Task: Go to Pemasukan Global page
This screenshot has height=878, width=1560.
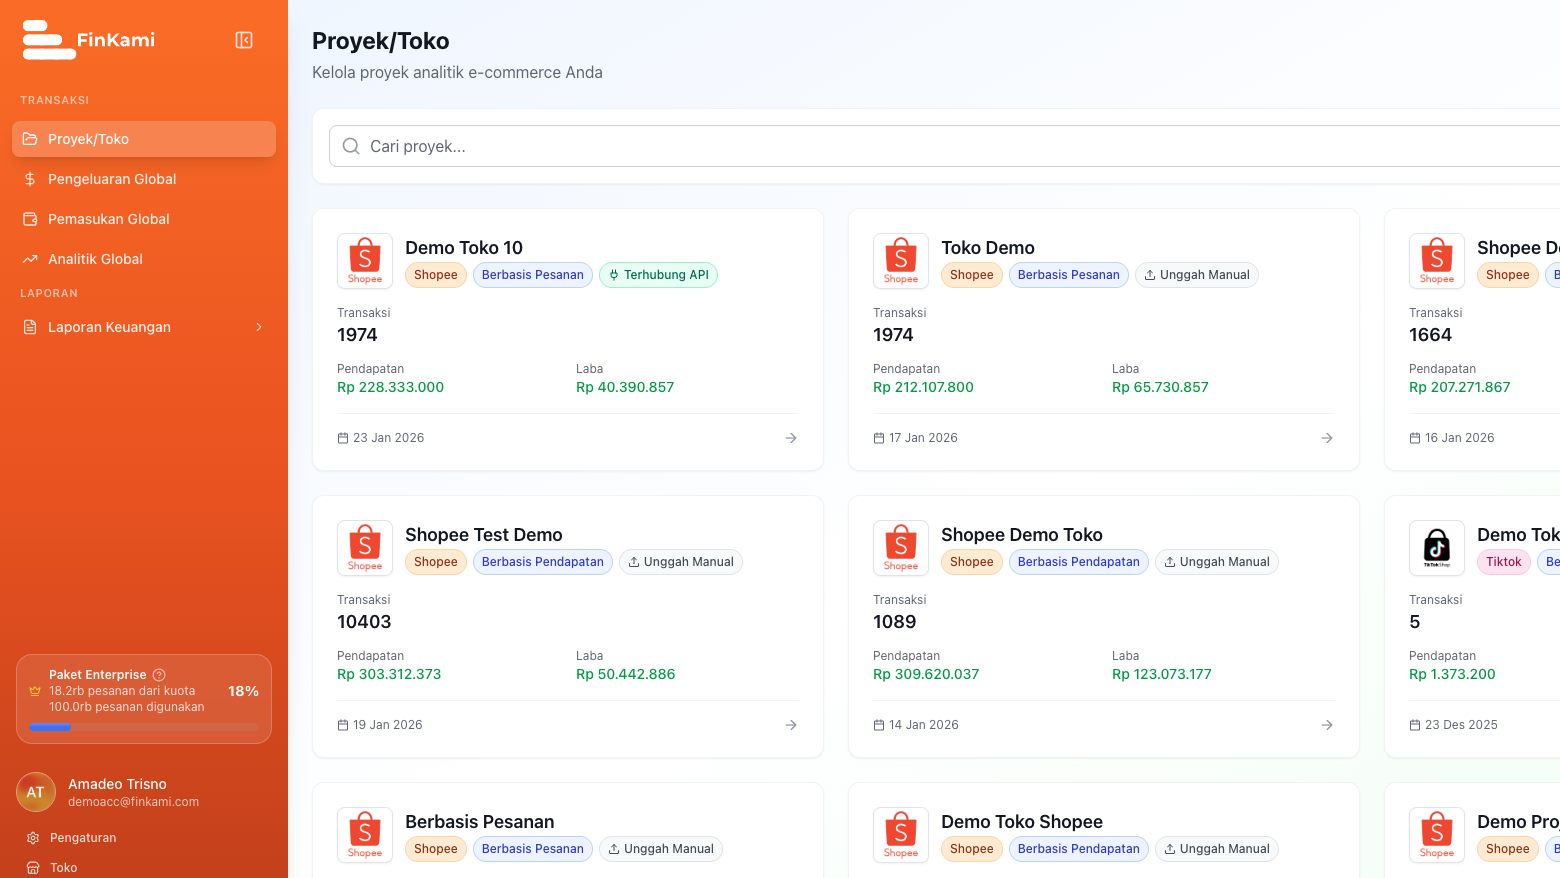Action: tap(108, 219)
